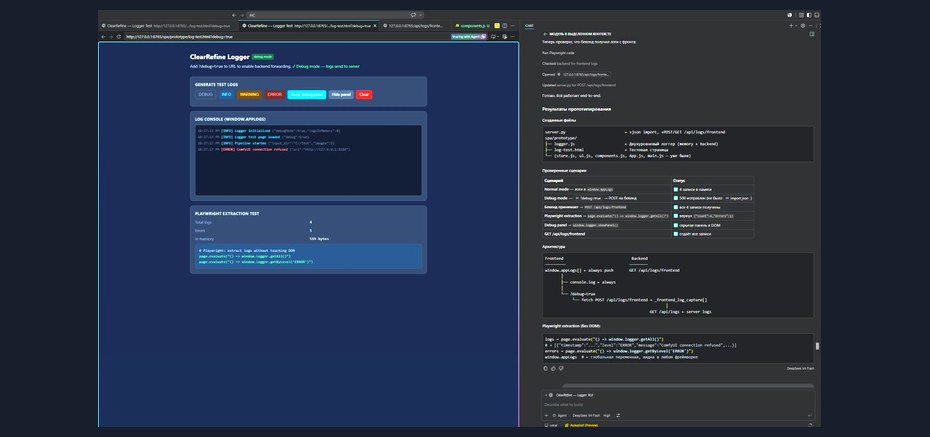Switch to the first ClearRefine Logger Test tab
Image resolution: width=930 pixels, height=437 pixels.
coord(168,25)
